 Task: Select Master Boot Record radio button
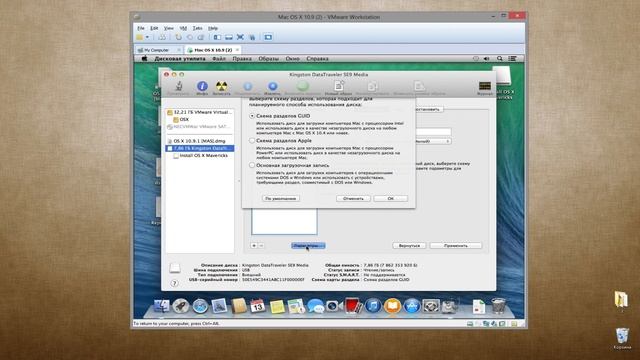click(x=252, y=165)
